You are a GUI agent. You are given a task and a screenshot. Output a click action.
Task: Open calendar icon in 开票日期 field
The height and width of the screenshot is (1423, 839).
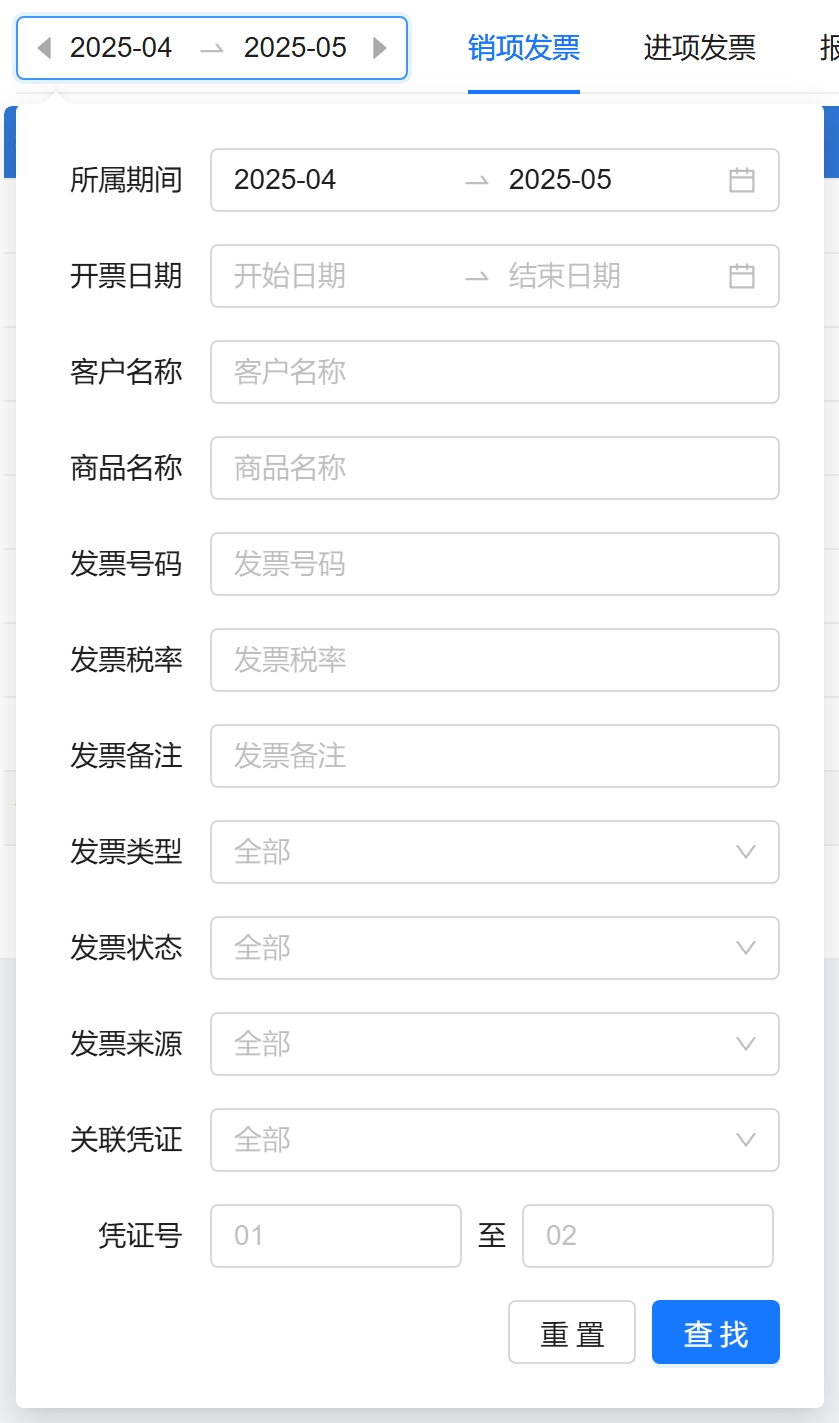(741, 276)
